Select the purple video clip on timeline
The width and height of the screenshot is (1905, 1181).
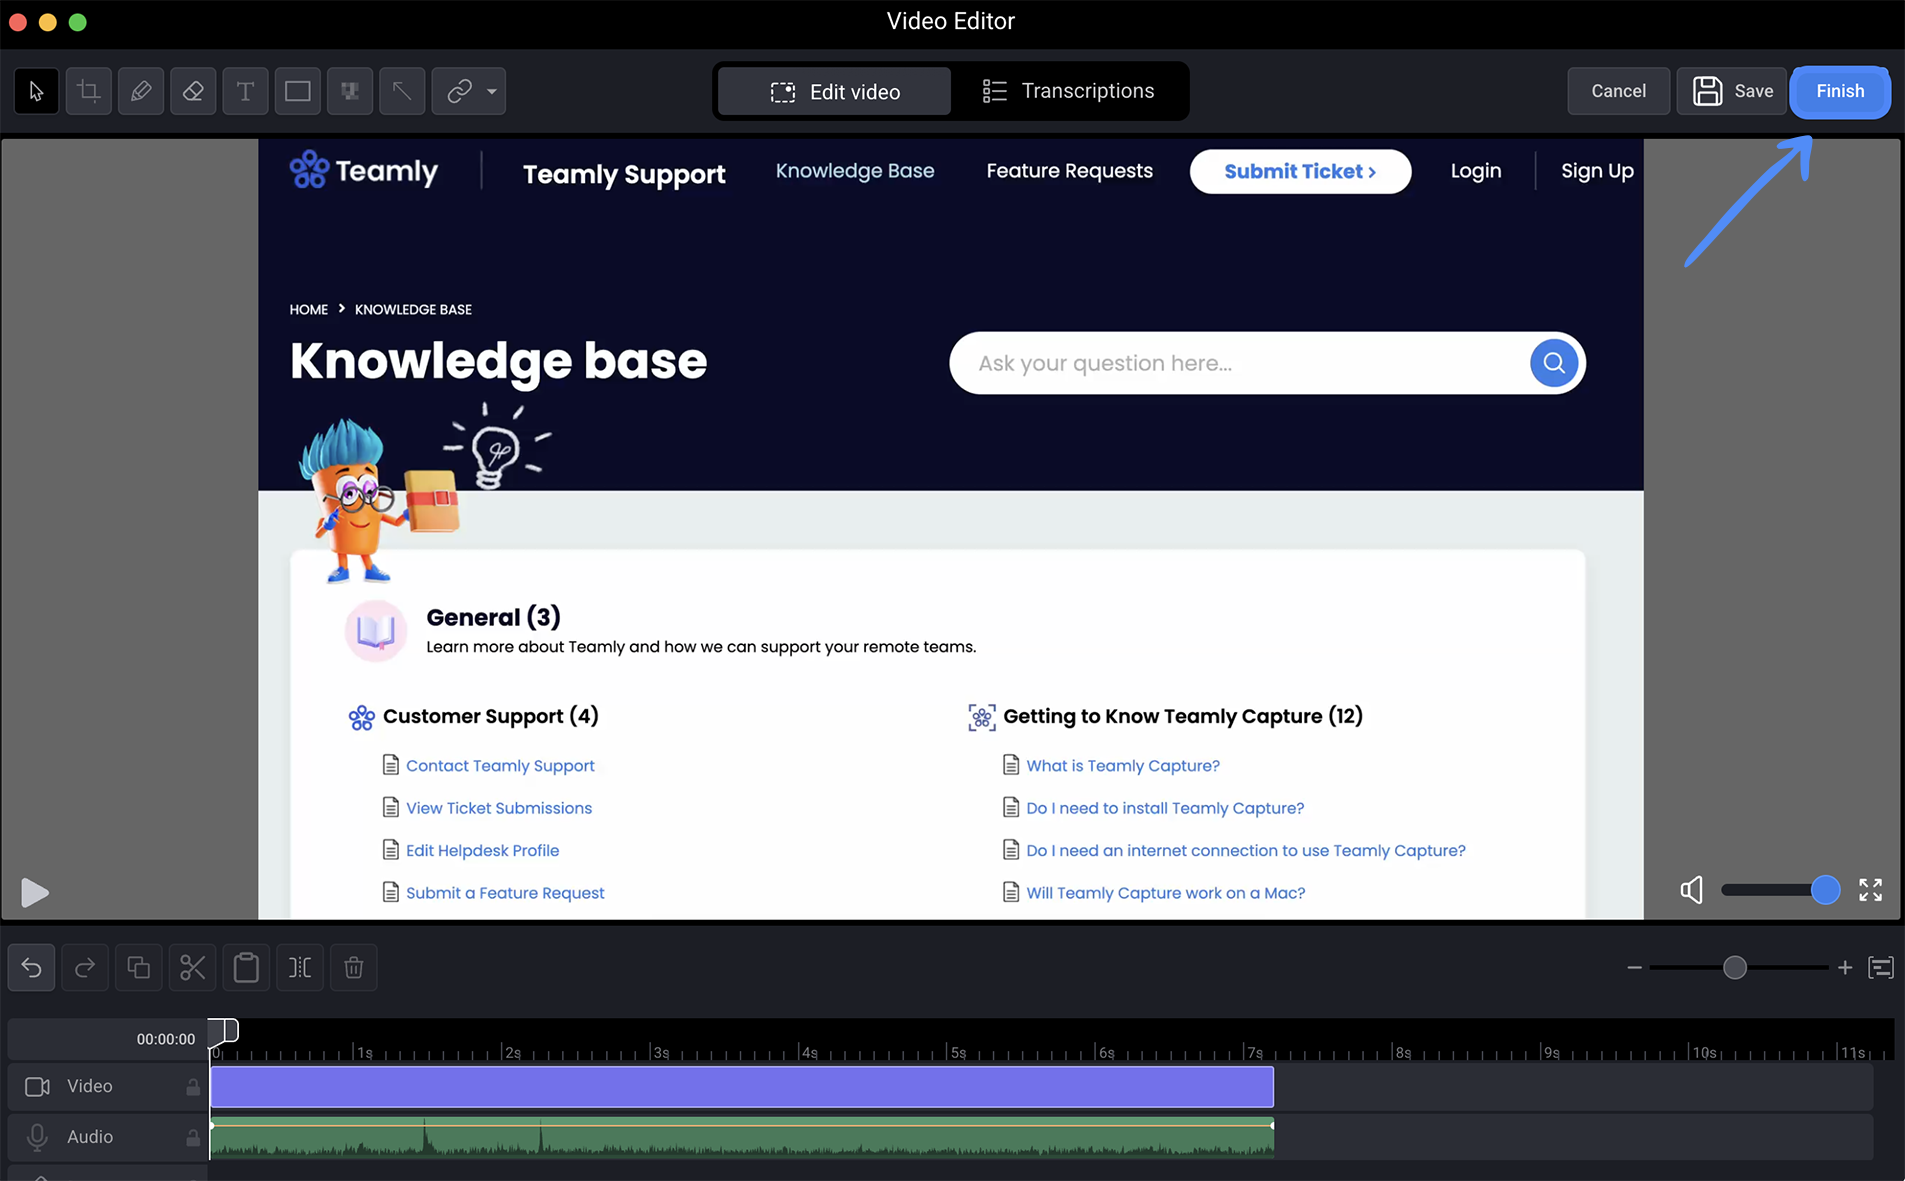742,1087
